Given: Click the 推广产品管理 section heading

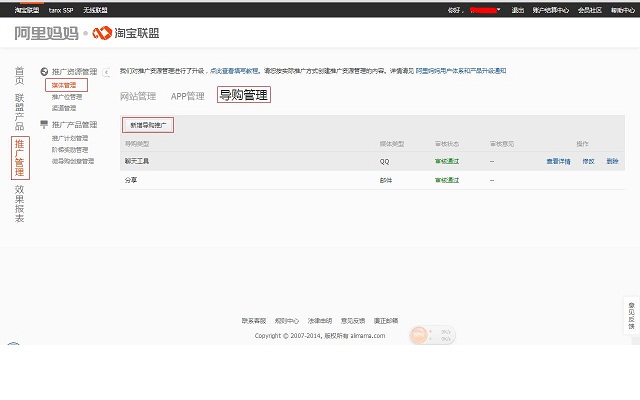Looking at the screenshot, I should point(74,124).
